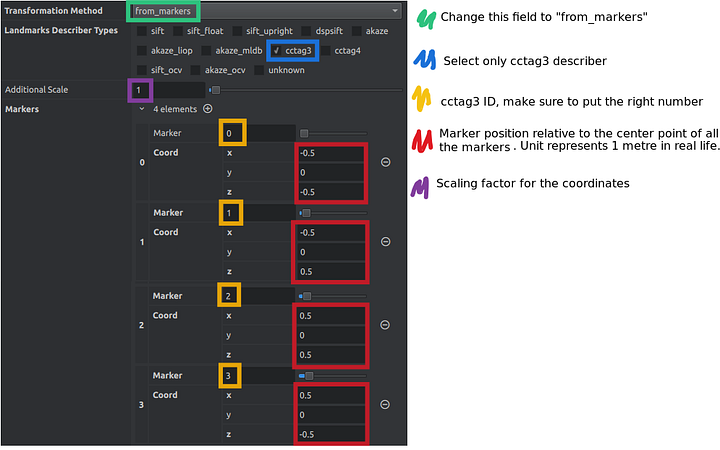Remove marker element 3 with minus icon

[x=385, y=405]
